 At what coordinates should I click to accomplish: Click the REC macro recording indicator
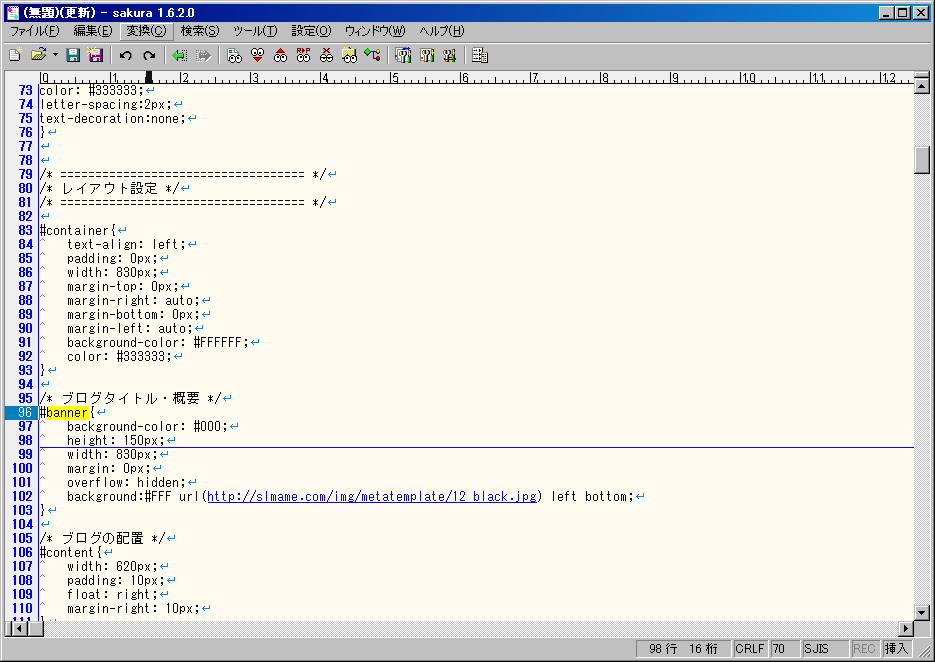[x=864, y=649]
